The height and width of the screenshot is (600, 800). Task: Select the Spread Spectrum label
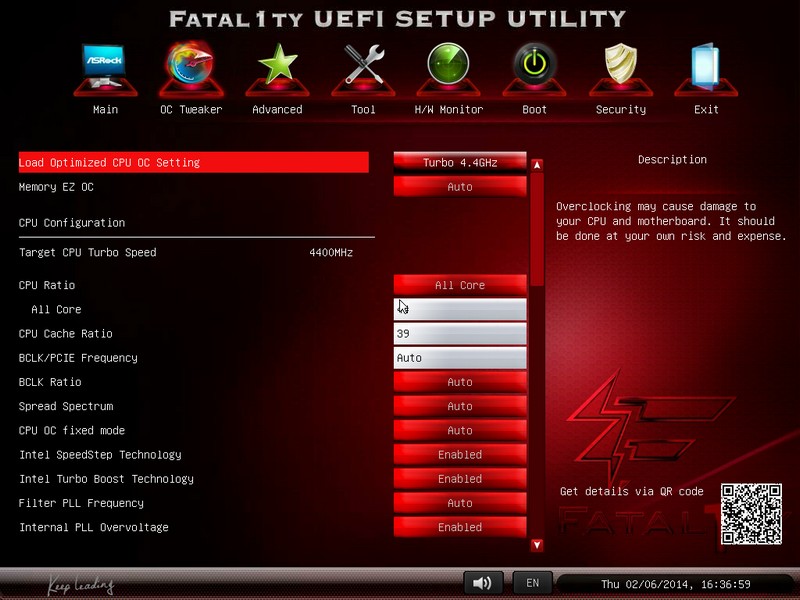(66, 406)
